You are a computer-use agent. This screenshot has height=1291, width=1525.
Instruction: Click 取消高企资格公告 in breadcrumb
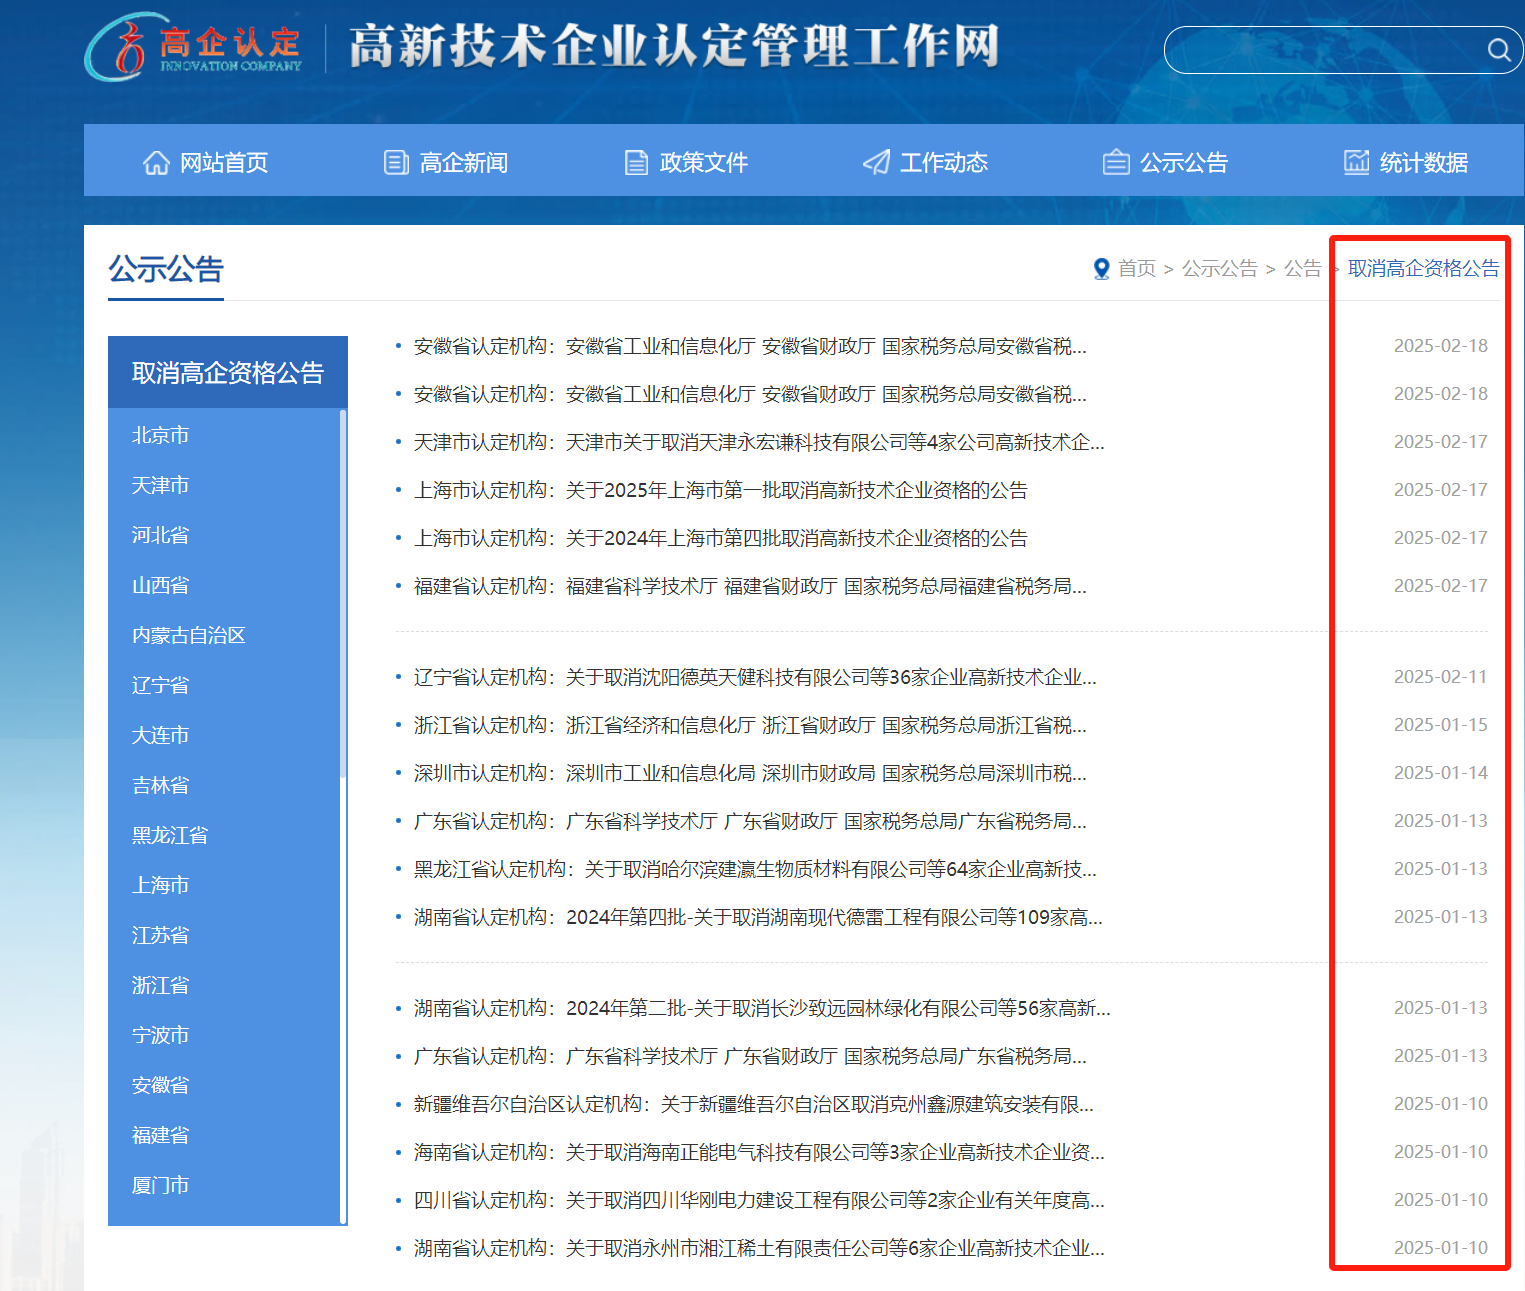(1424, 268)
